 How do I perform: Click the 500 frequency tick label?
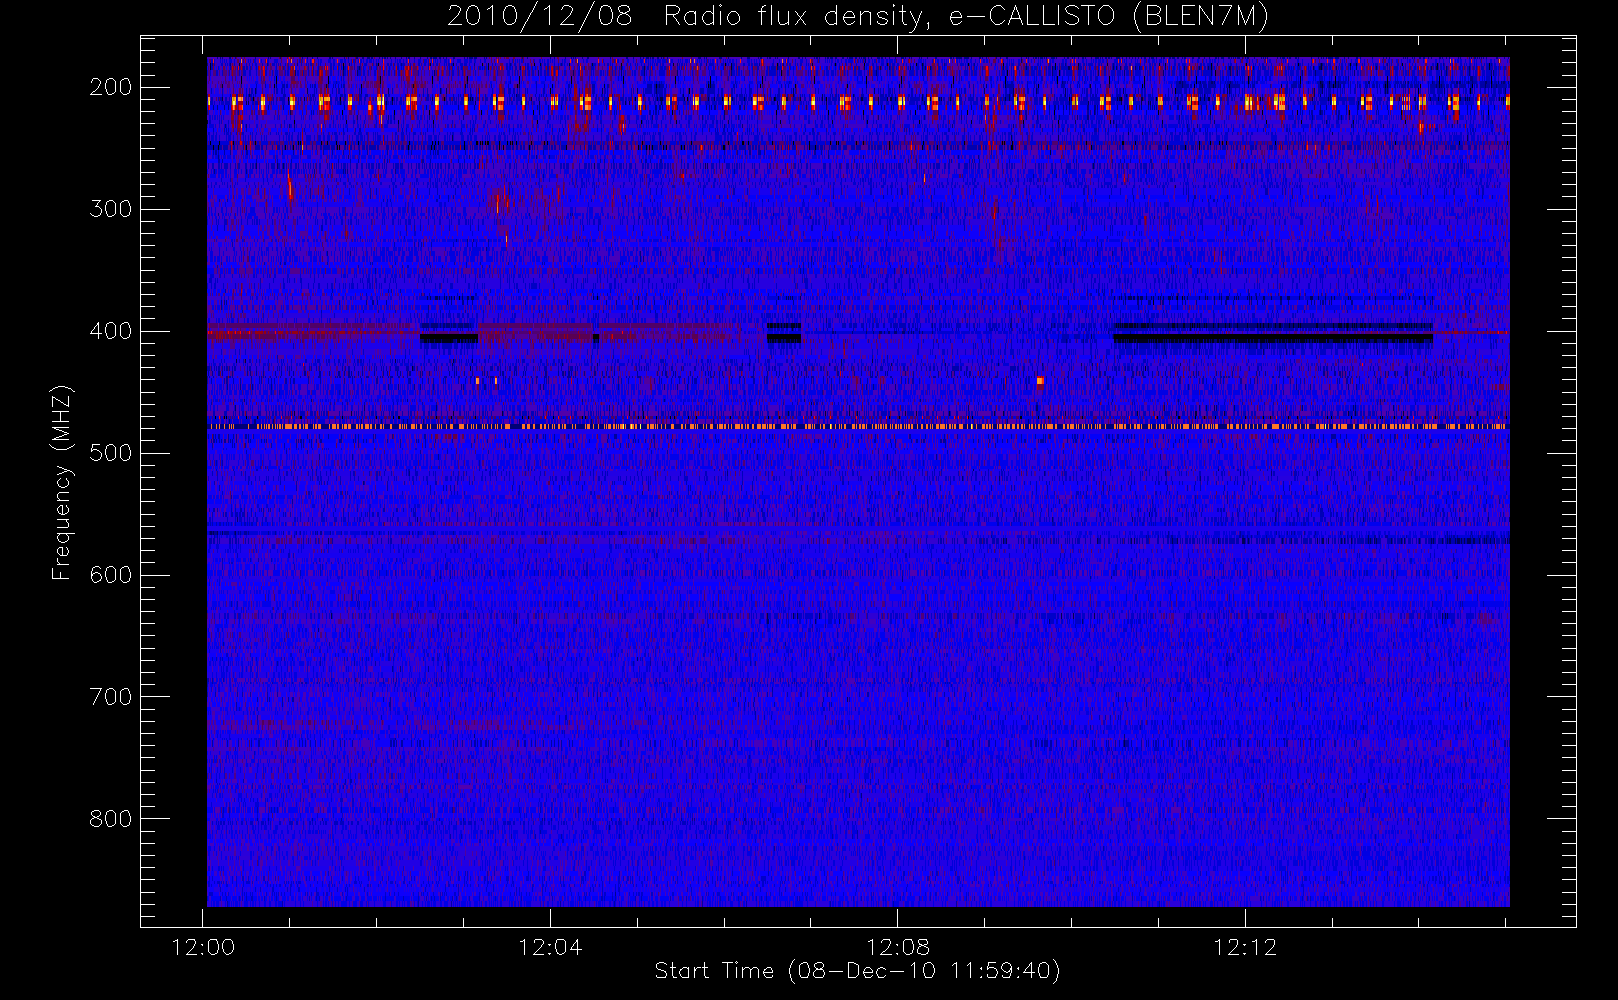pos(111,453)
